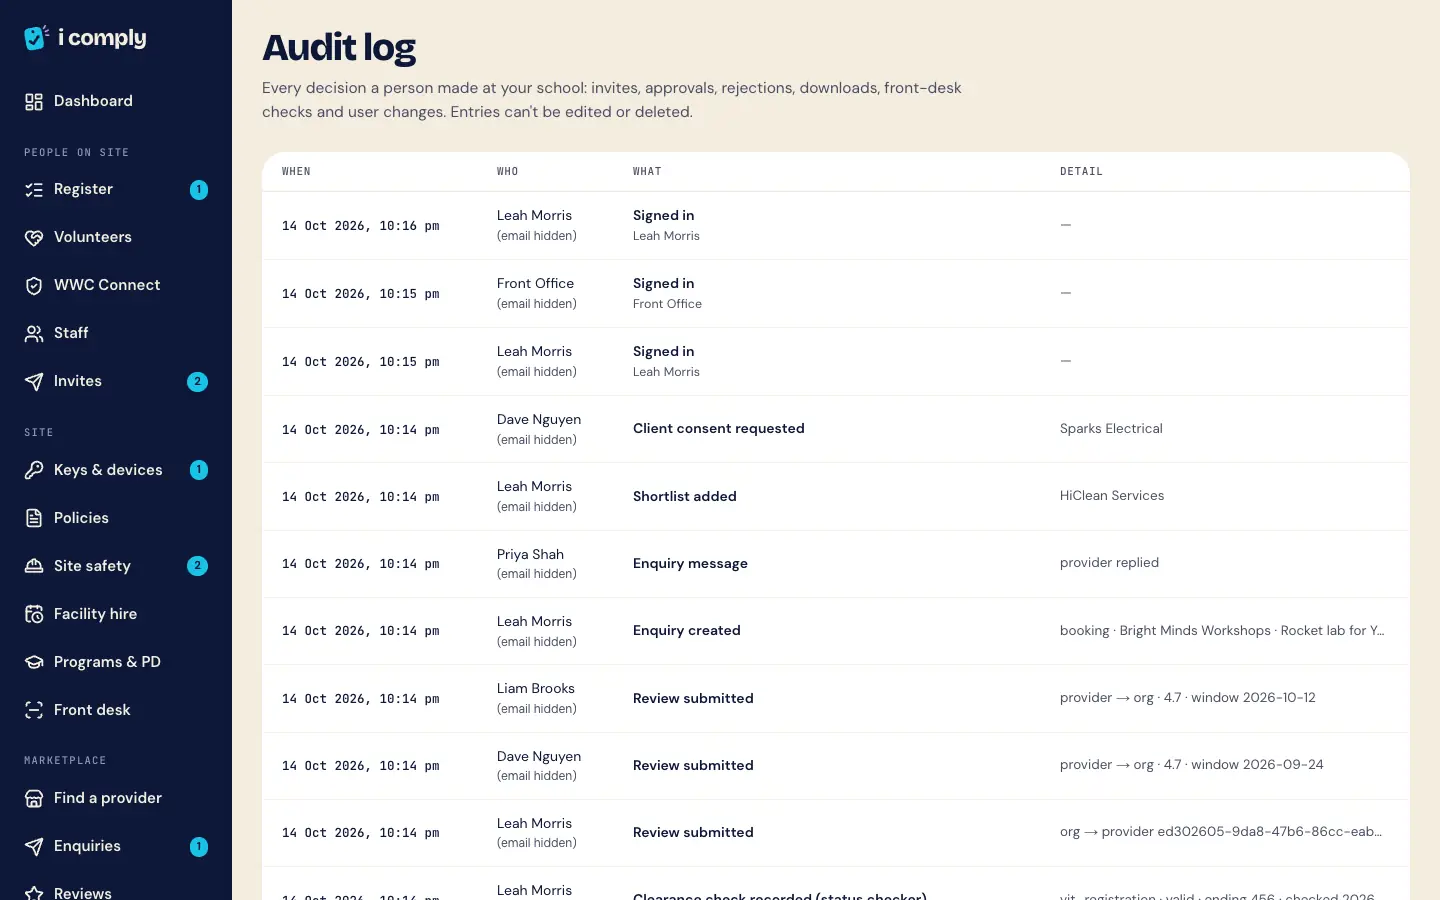Click the Site safety badge showing 2
Image resolution: width=1440 pixels, height=900 pixels.
(x=198, y=566)
